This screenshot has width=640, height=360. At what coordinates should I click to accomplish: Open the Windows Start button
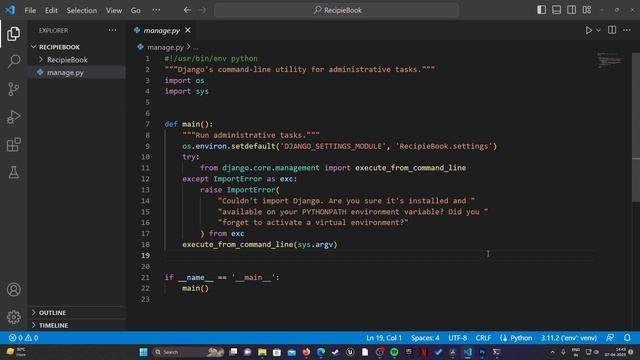point(143,352)
